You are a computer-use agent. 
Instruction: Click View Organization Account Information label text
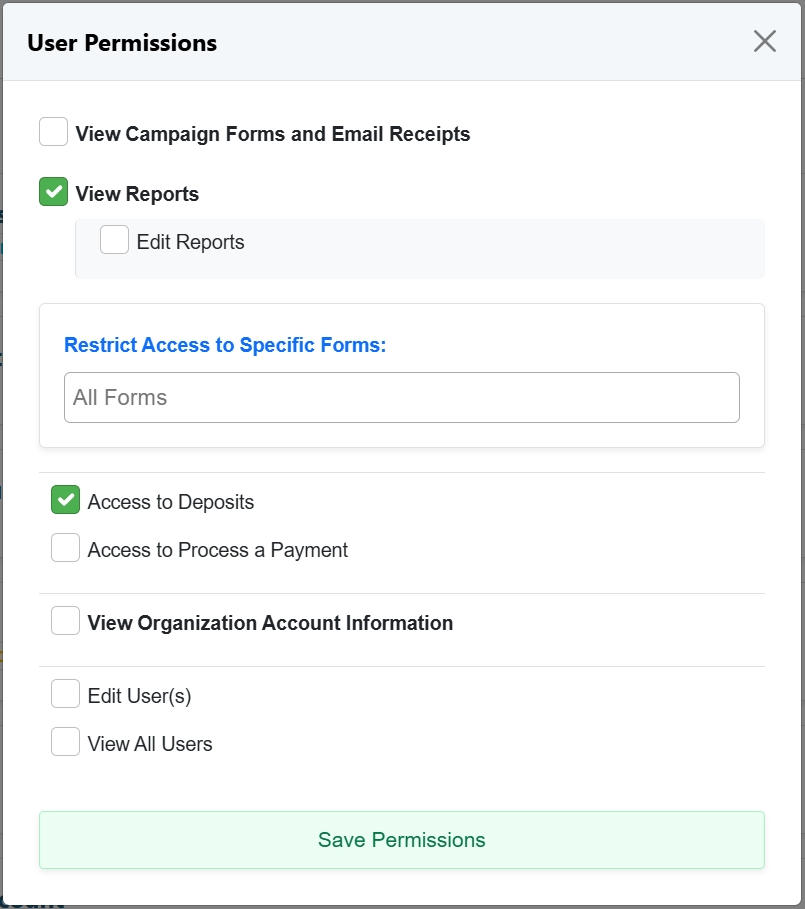270,623
